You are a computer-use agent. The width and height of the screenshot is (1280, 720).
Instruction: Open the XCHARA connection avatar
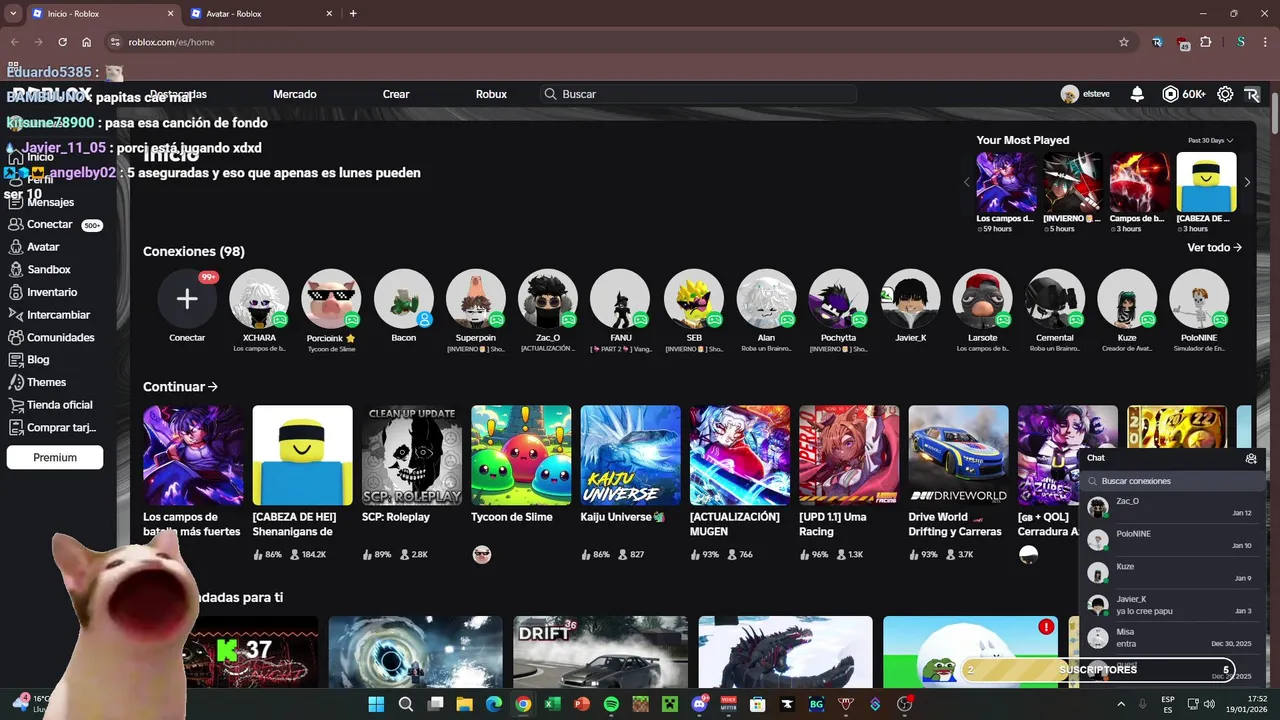tap(259, 298)
